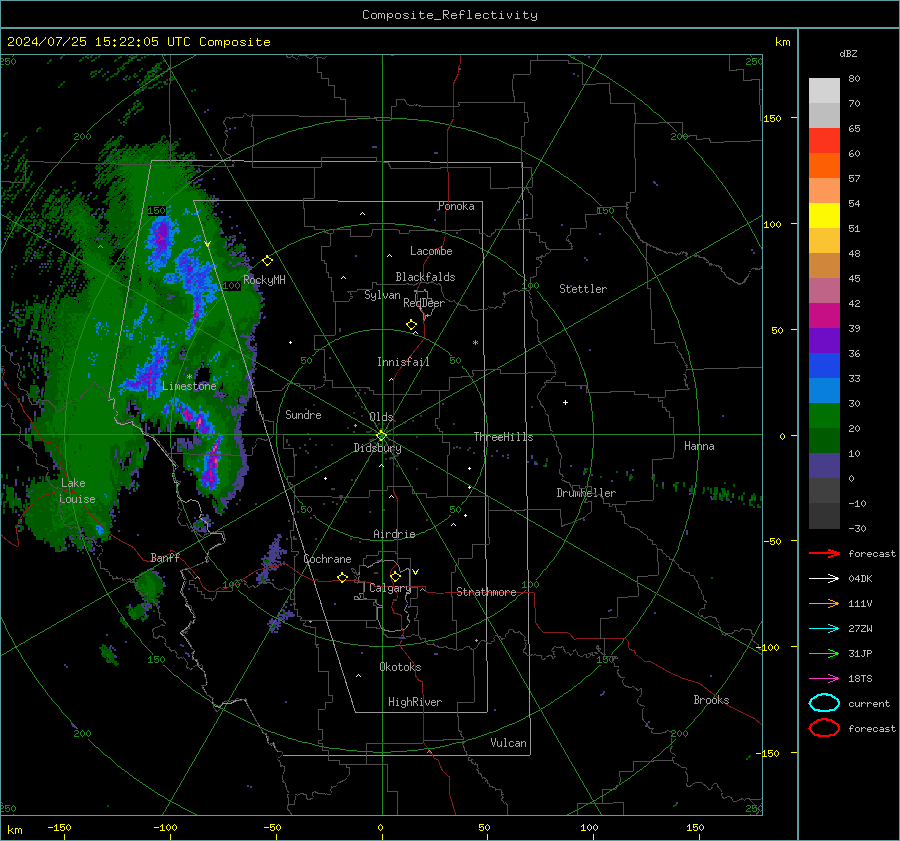
Task: Click the Didsbury city label
Action: click(377, 448)
